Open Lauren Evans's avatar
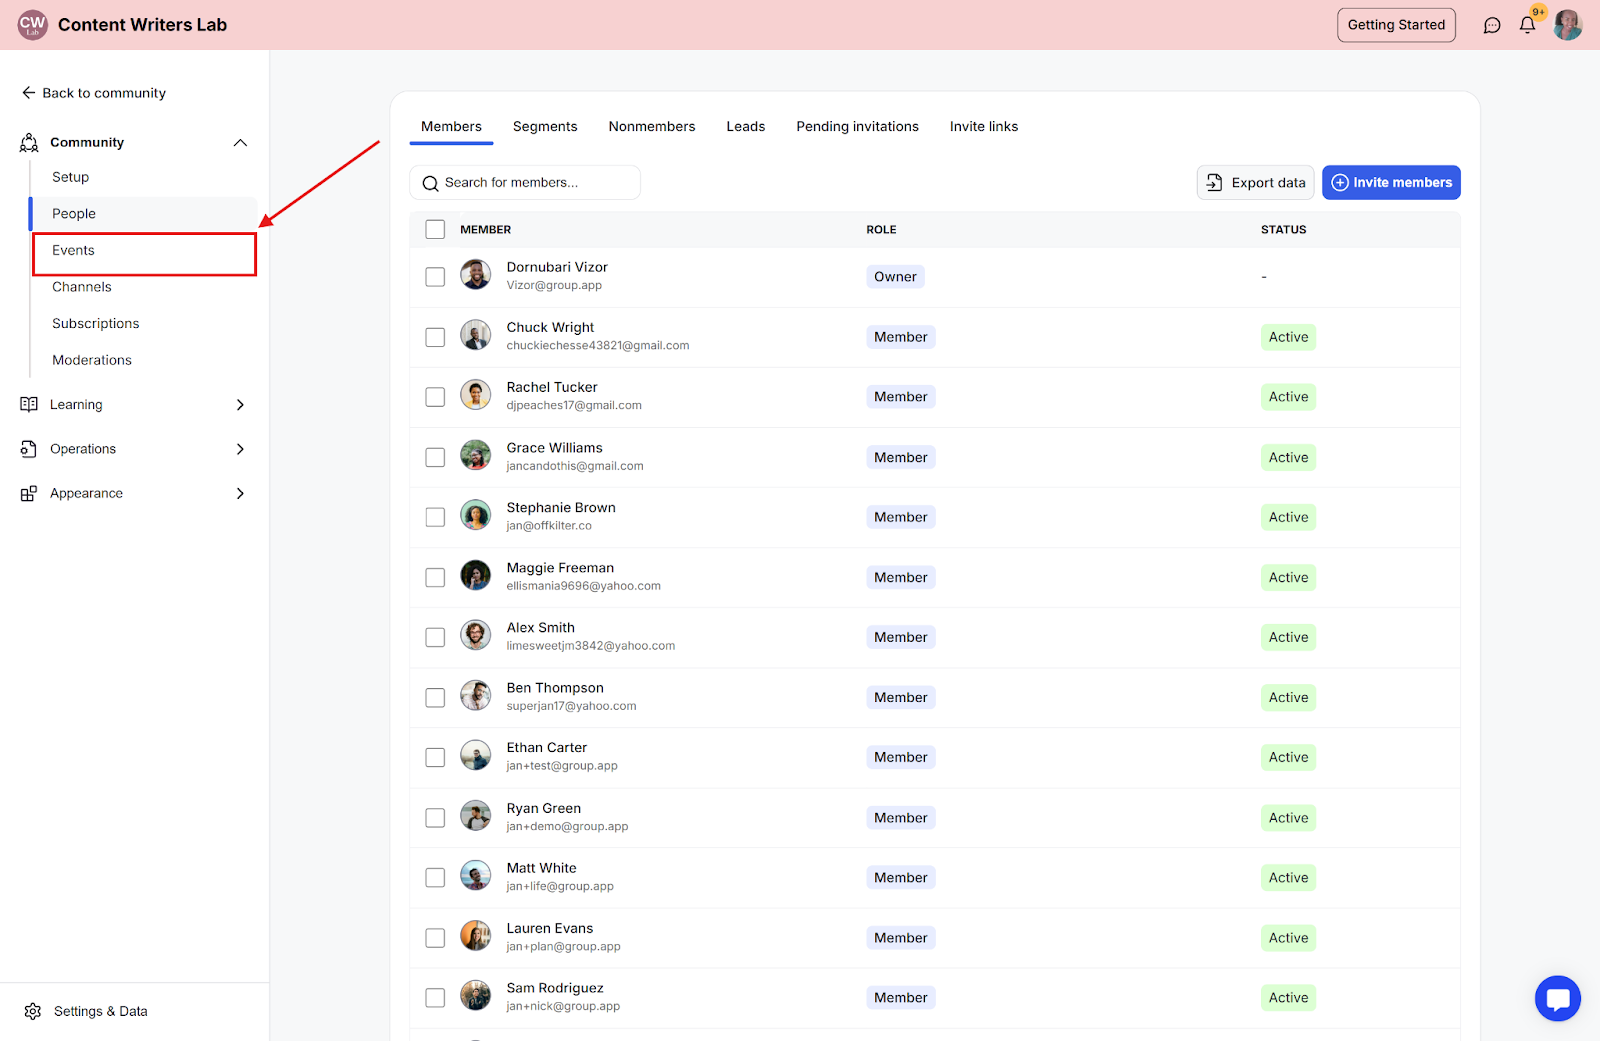 click(475, 936)
